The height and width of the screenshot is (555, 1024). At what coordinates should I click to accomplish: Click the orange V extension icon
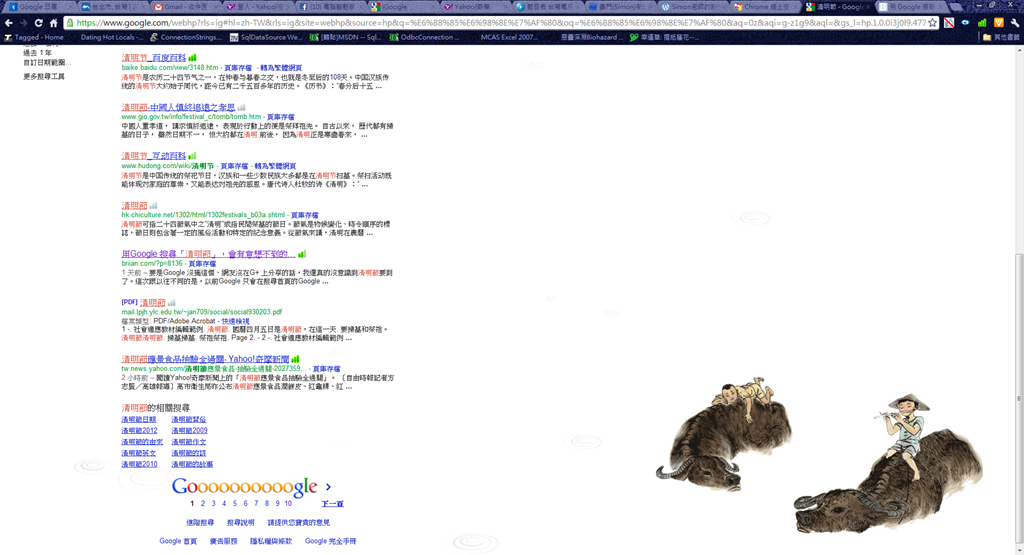coord(998,23)
